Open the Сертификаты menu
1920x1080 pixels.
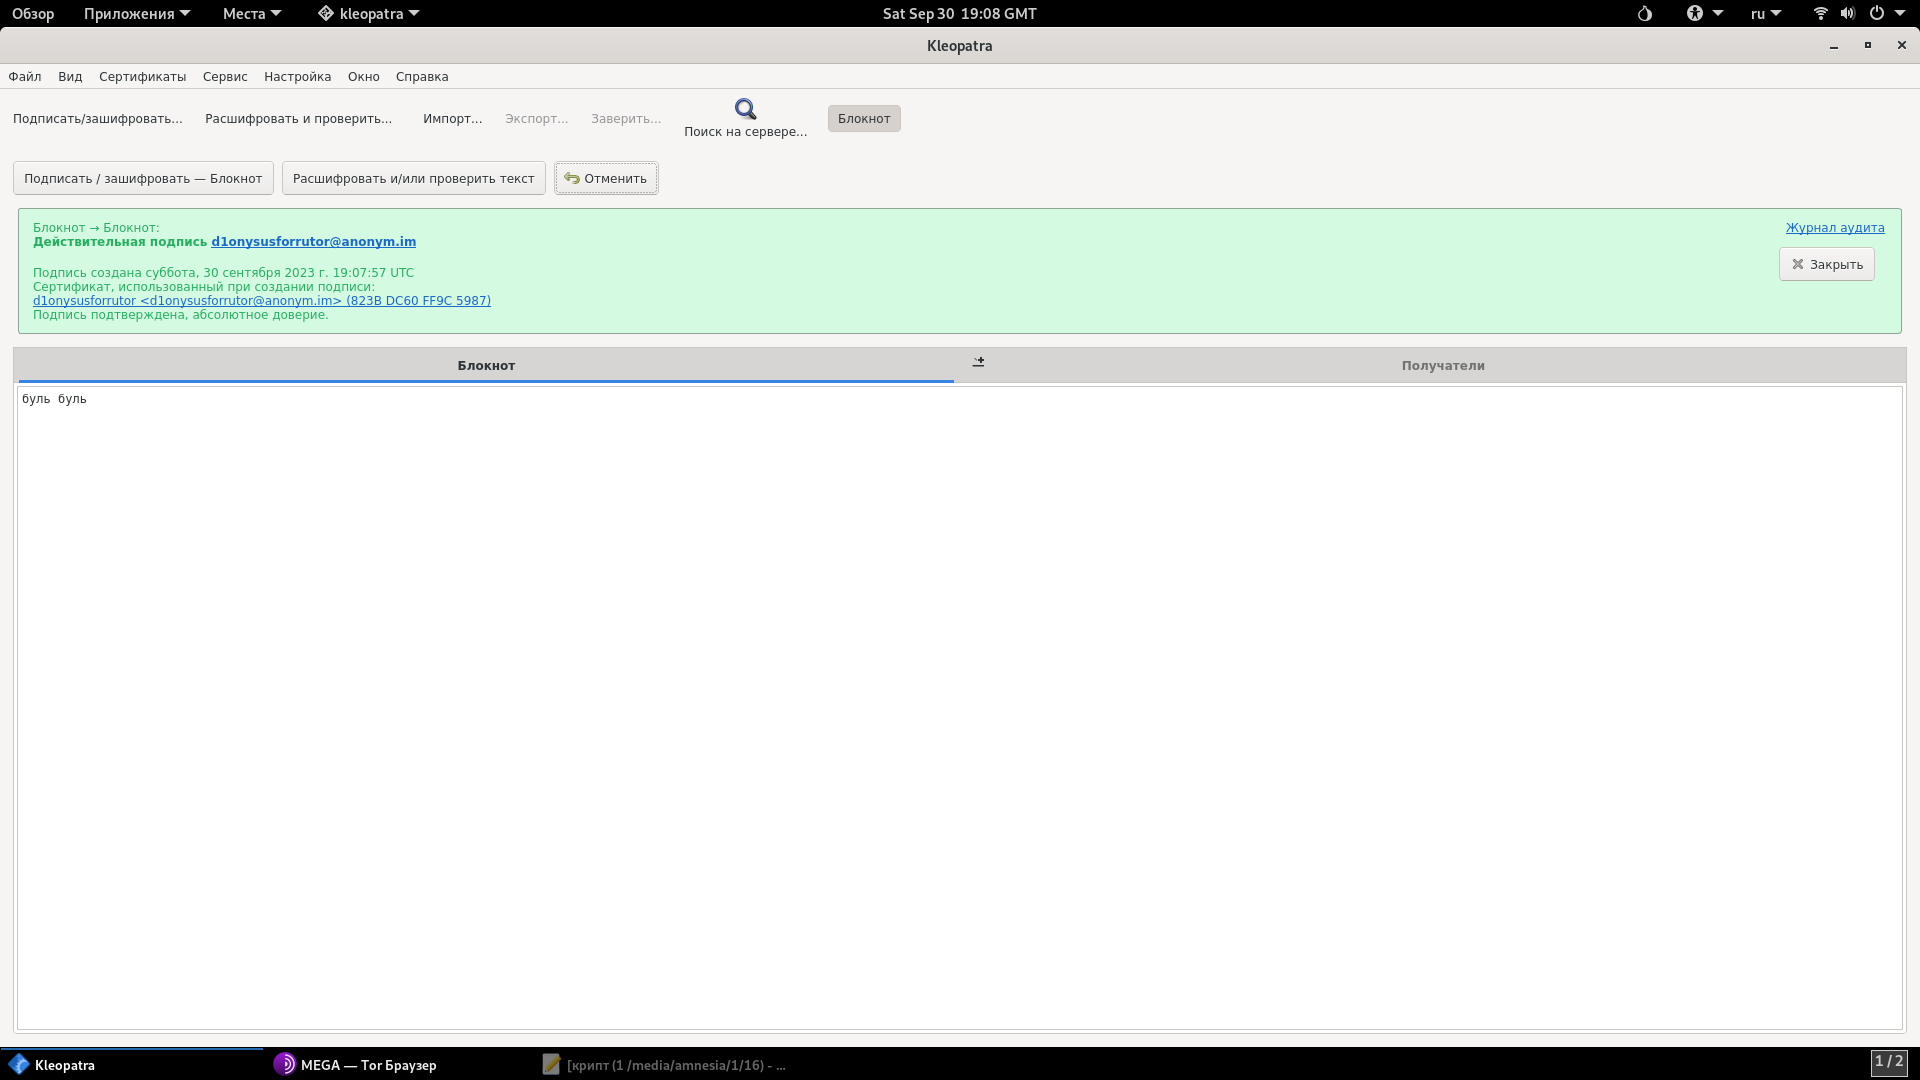pyautogui.click(x=142, y=76)
